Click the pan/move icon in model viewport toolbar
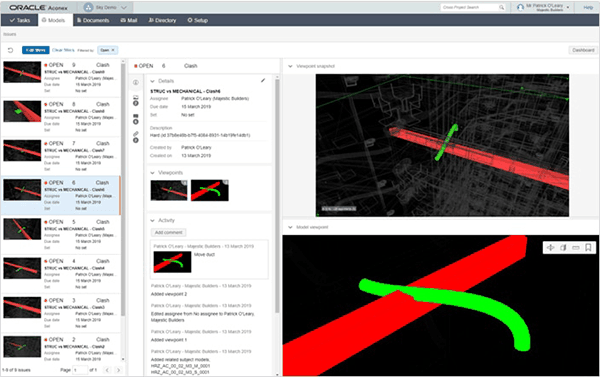 (550, 248)
